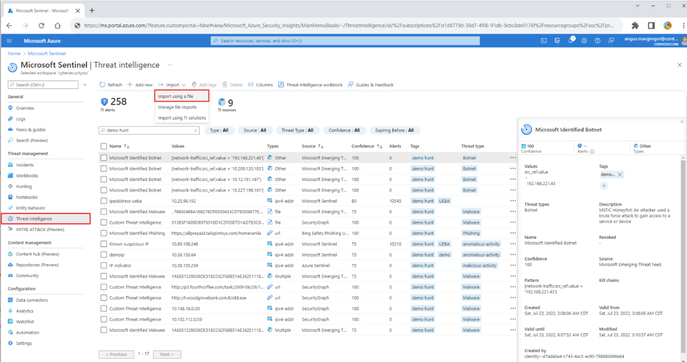The width and height of the screenshot is (687, 362).
Task: Open portal settings gear icon
Action: tap(584, 41)
